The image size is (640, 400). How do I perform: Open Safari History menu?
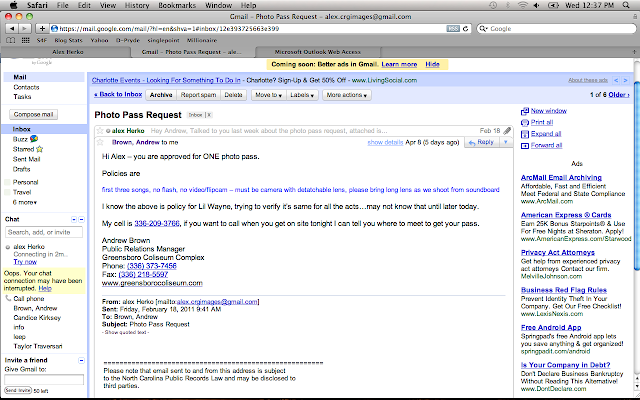tap(137, 5)
